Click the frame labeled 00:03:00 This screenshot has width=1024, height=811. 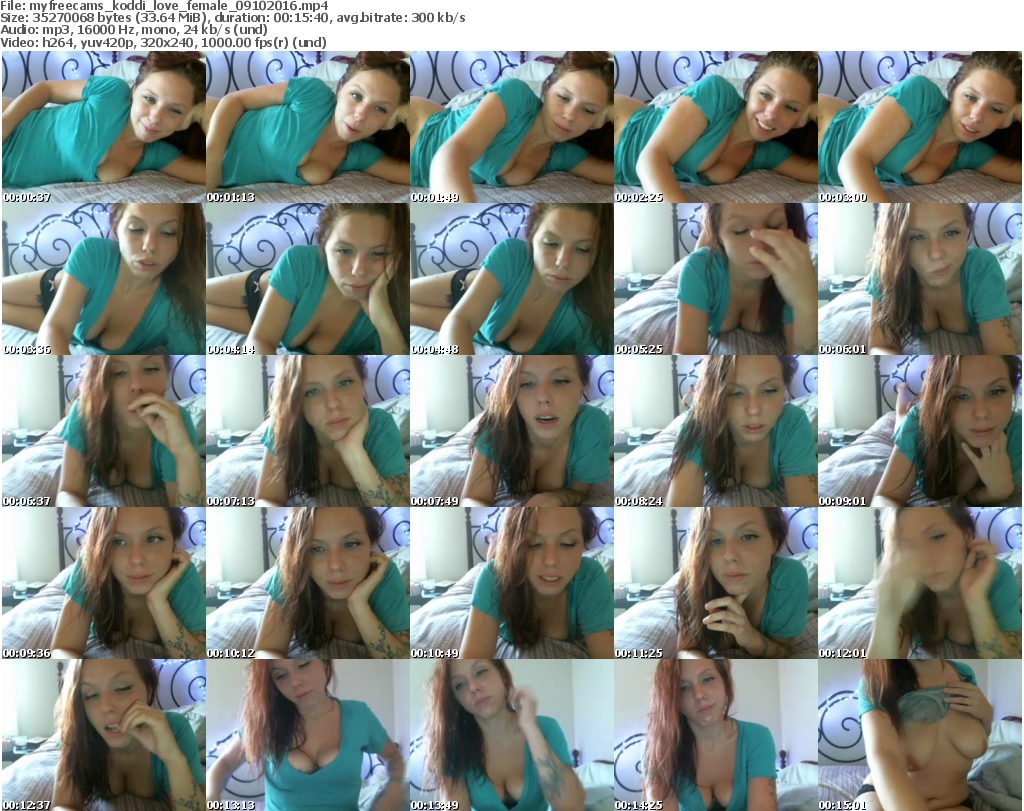point(920,127)
